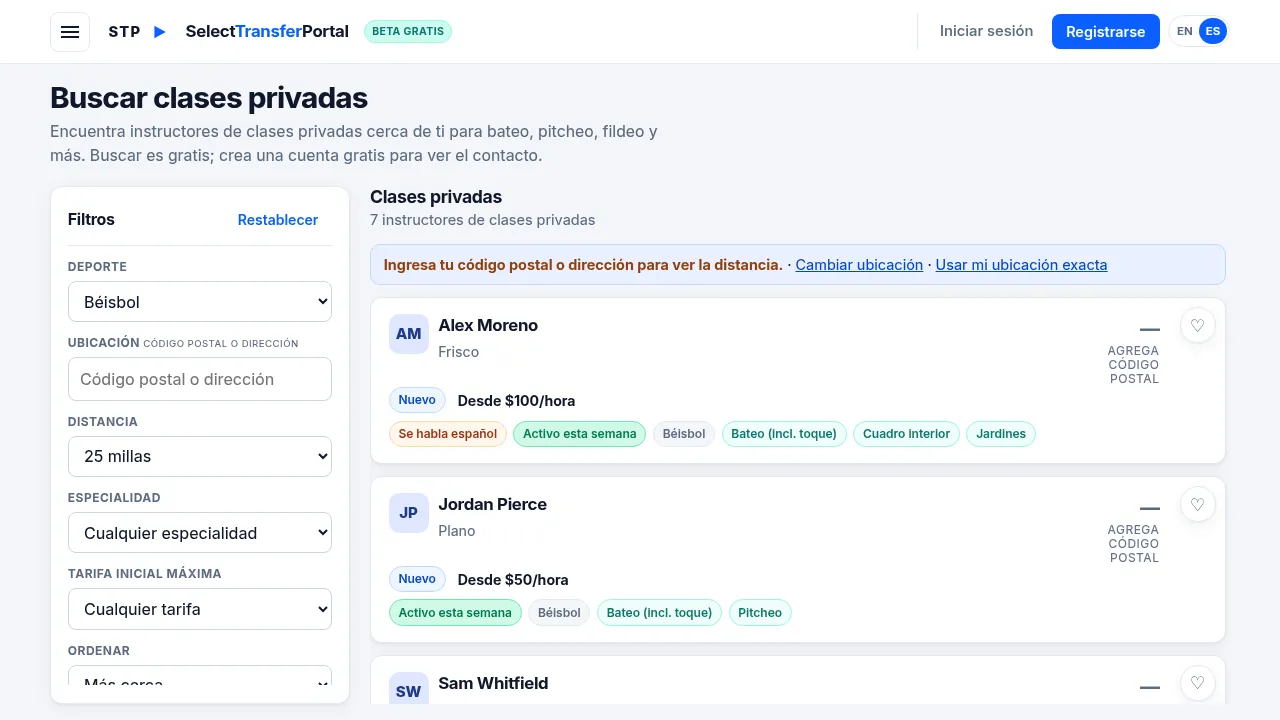Open Jordan Pierce's instructor name
This screenshot has height=720, width=1280.
pos(492,504)
